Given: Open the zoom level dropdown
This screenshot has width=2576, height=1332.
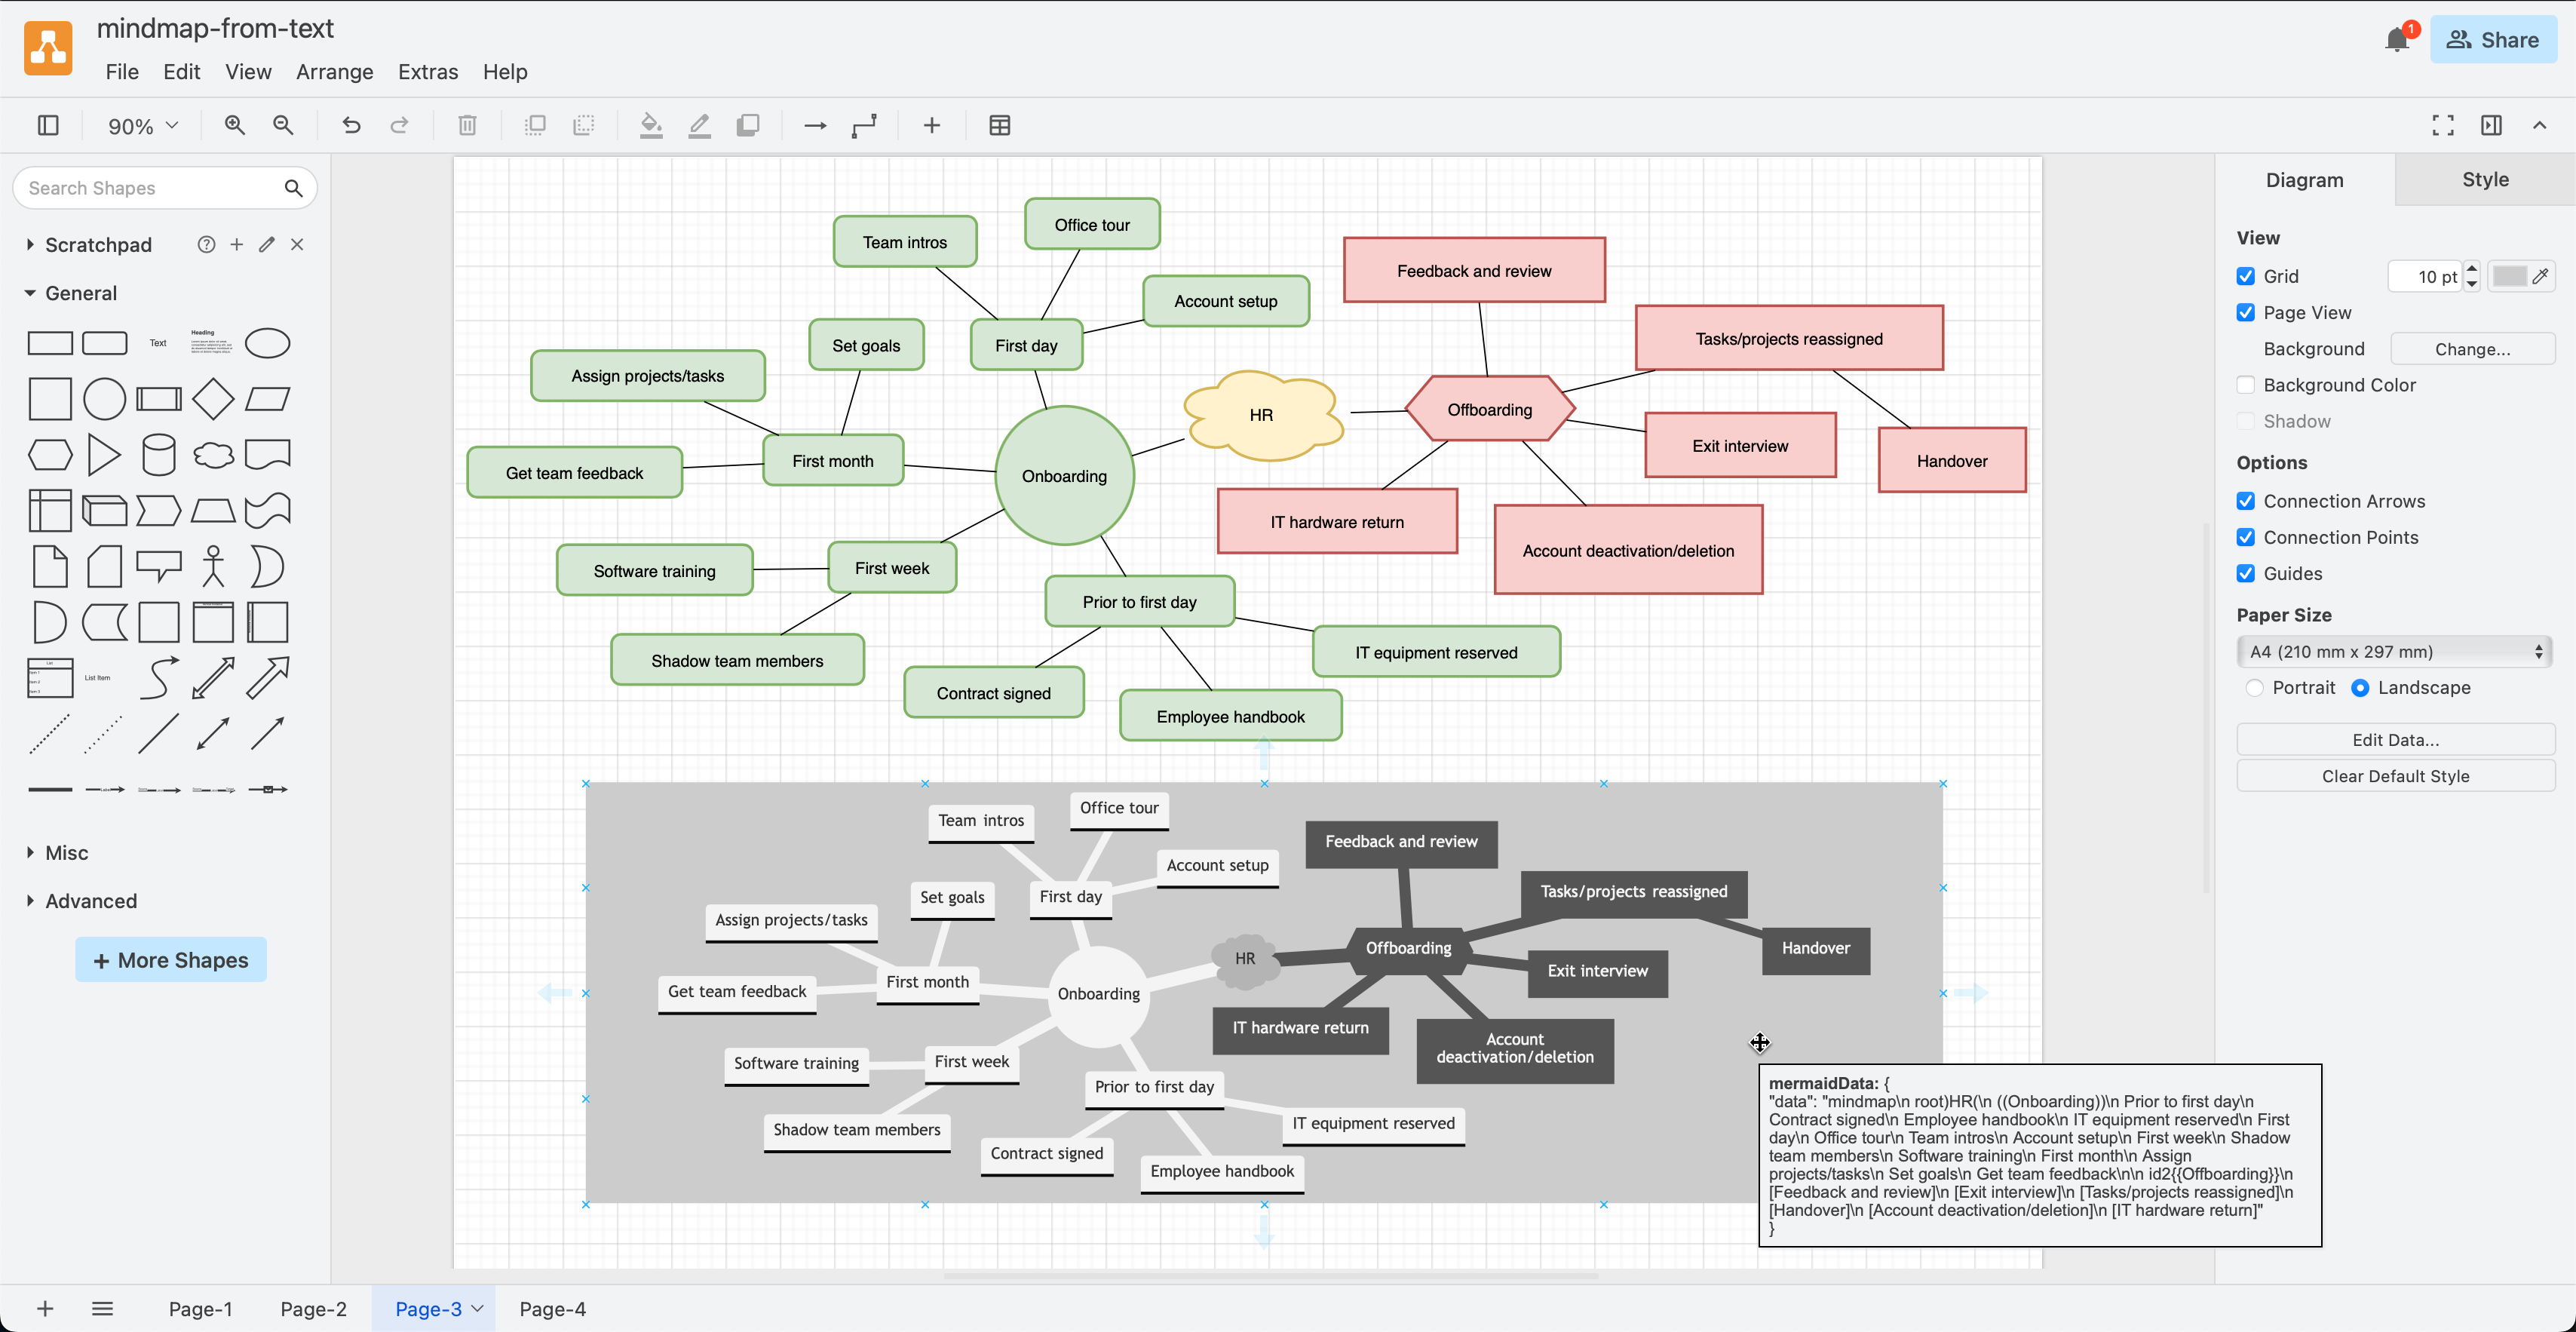Looking at the screenshot, I should [140, 125].
